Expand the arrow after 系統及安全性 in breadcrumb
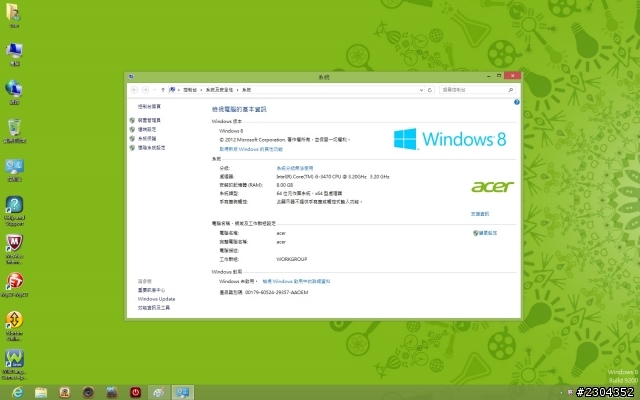This screenshot has width=640, height=400. (x=237, y=90)
